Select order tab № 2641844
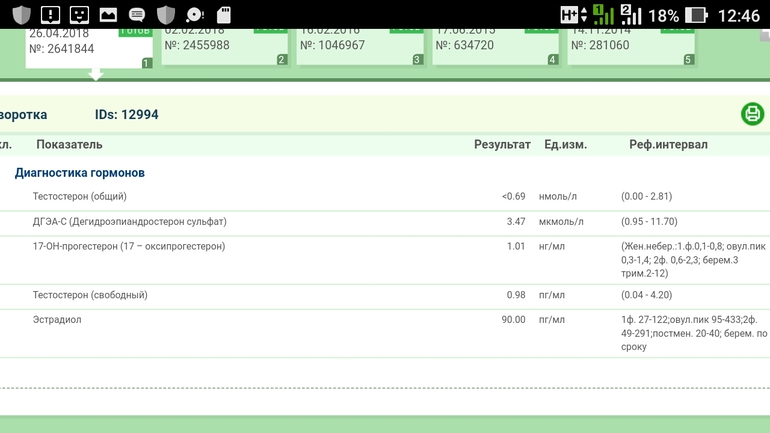This screenshot has width=770, height=433. [88, 46]
